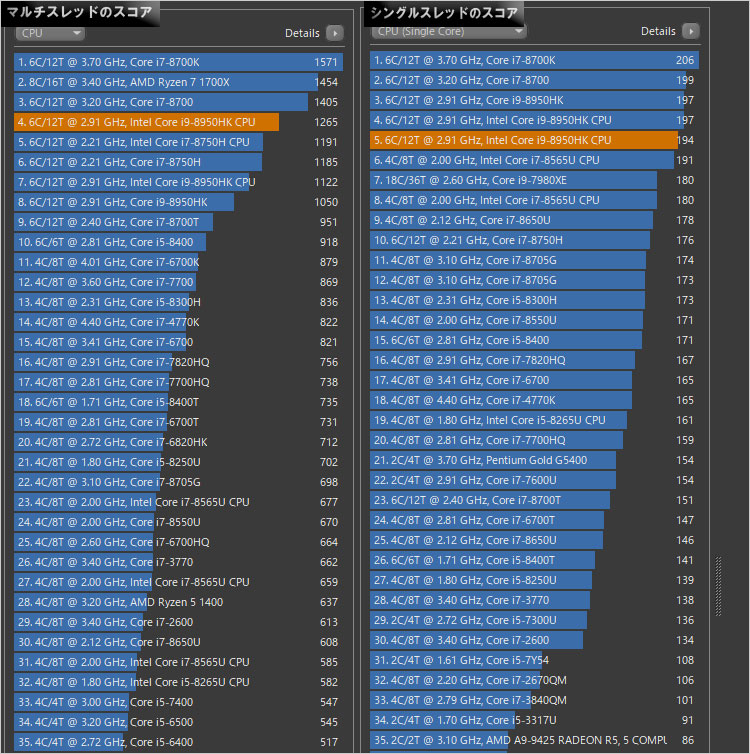Select single-thread row Intel Core i5-8265U CPU 161
Screen dimensions: 750x754
[535, 420]
